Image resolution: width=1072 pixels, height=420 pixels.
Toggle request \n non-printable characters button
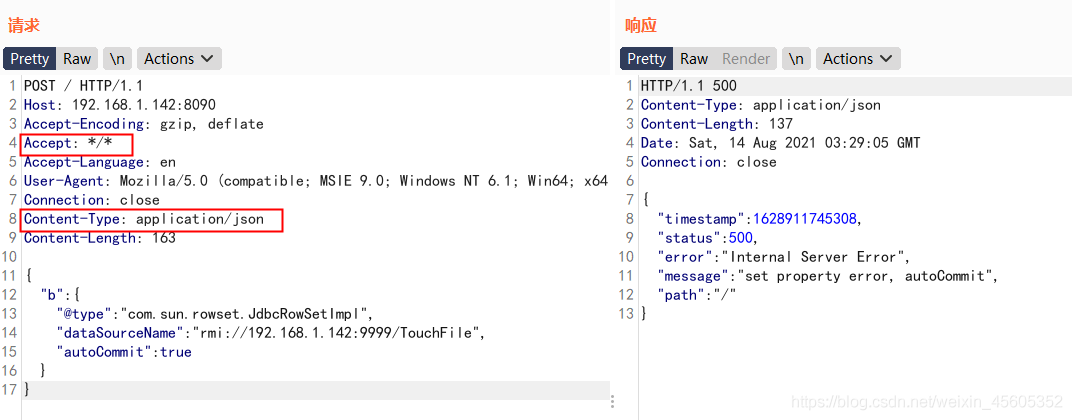[117, 59]
